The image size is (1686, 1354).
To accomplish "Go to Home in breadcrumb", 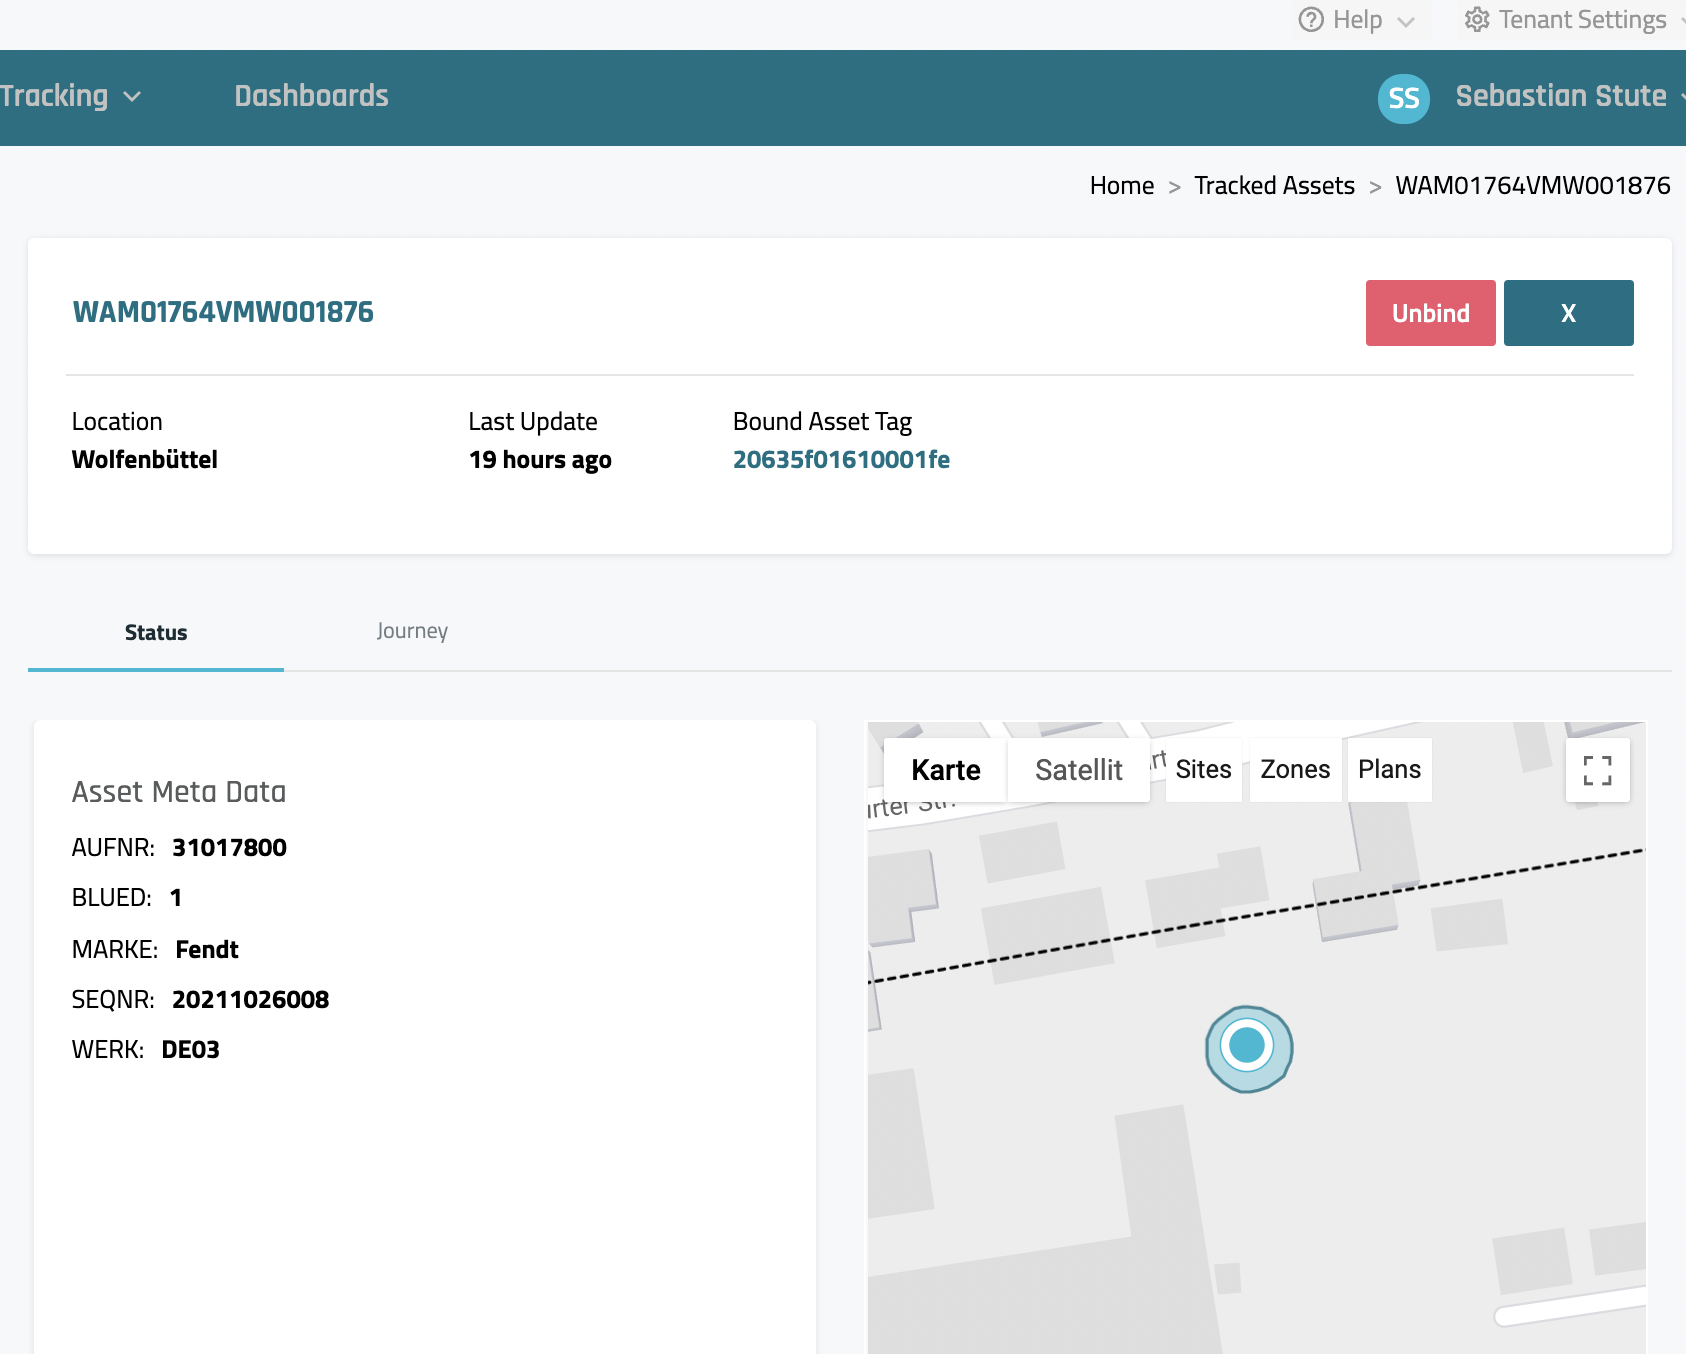I will (1121, 186).
